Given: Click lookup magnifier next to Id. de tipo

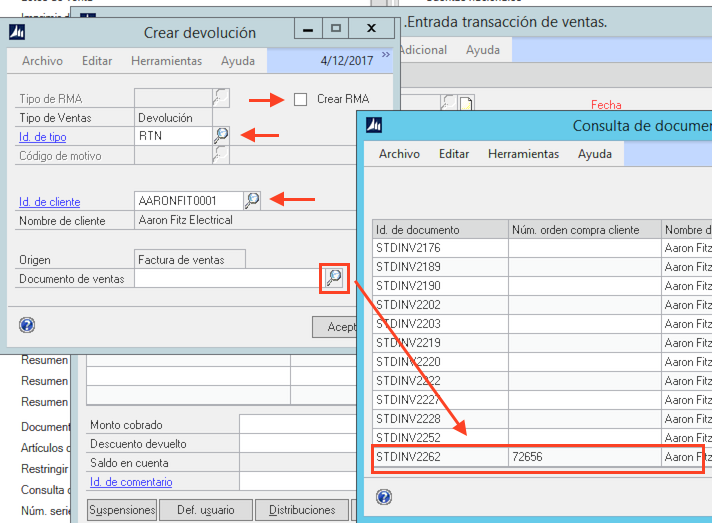Looking at the screenshot, I should click(221, 136).
